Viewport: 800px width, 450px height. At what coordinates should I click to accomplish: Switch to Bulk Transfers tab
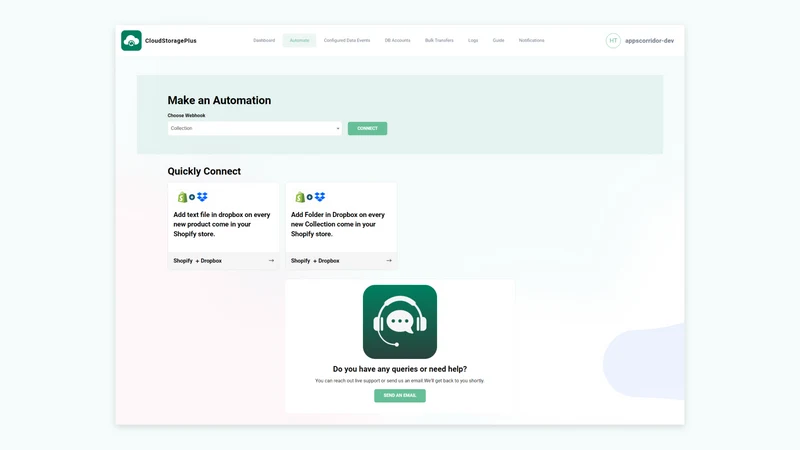(439, 40)
